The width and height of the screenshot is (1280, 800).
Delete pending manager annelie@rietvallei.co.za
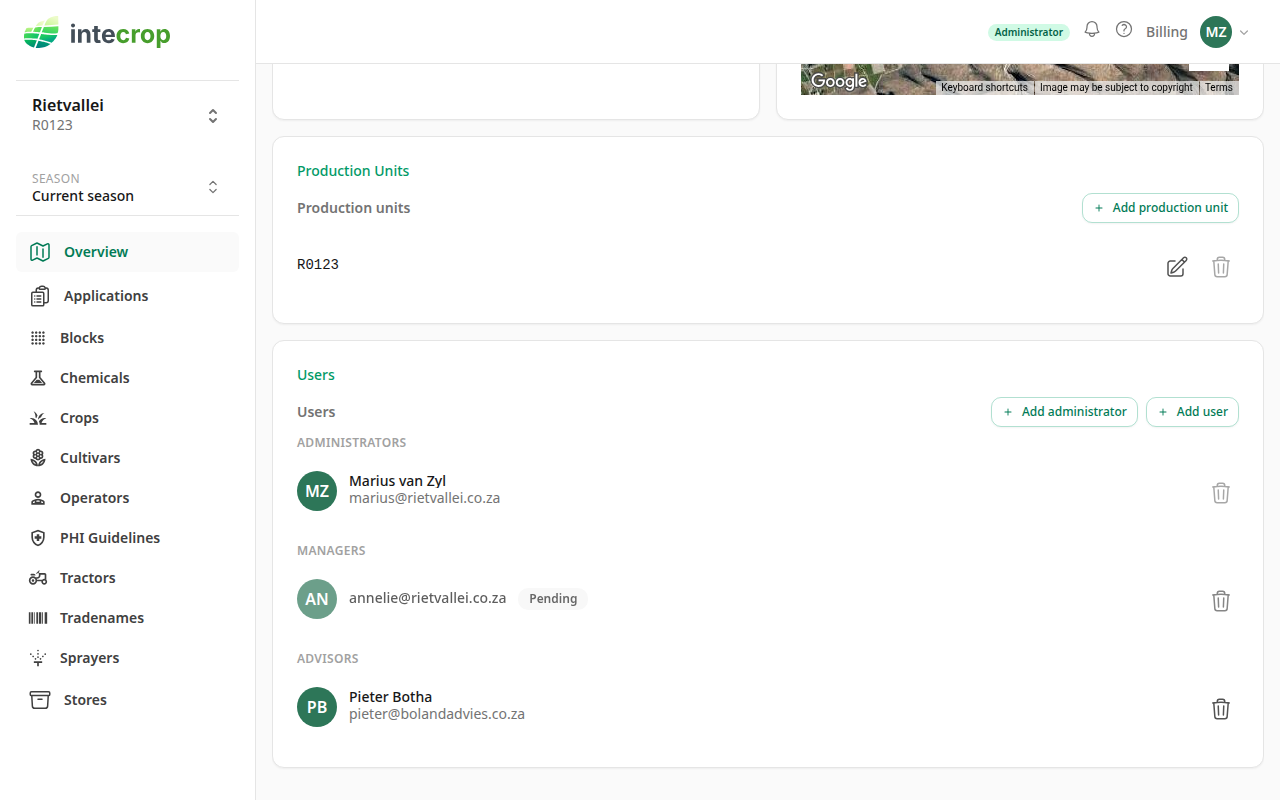(1221, 601)
